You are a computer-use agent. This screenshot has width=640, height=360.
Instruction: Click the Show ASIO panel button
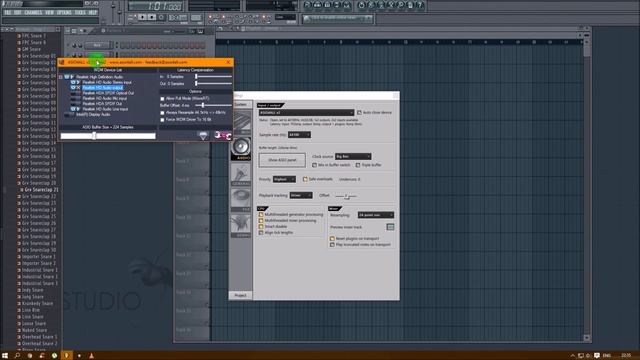click(282, 160)
